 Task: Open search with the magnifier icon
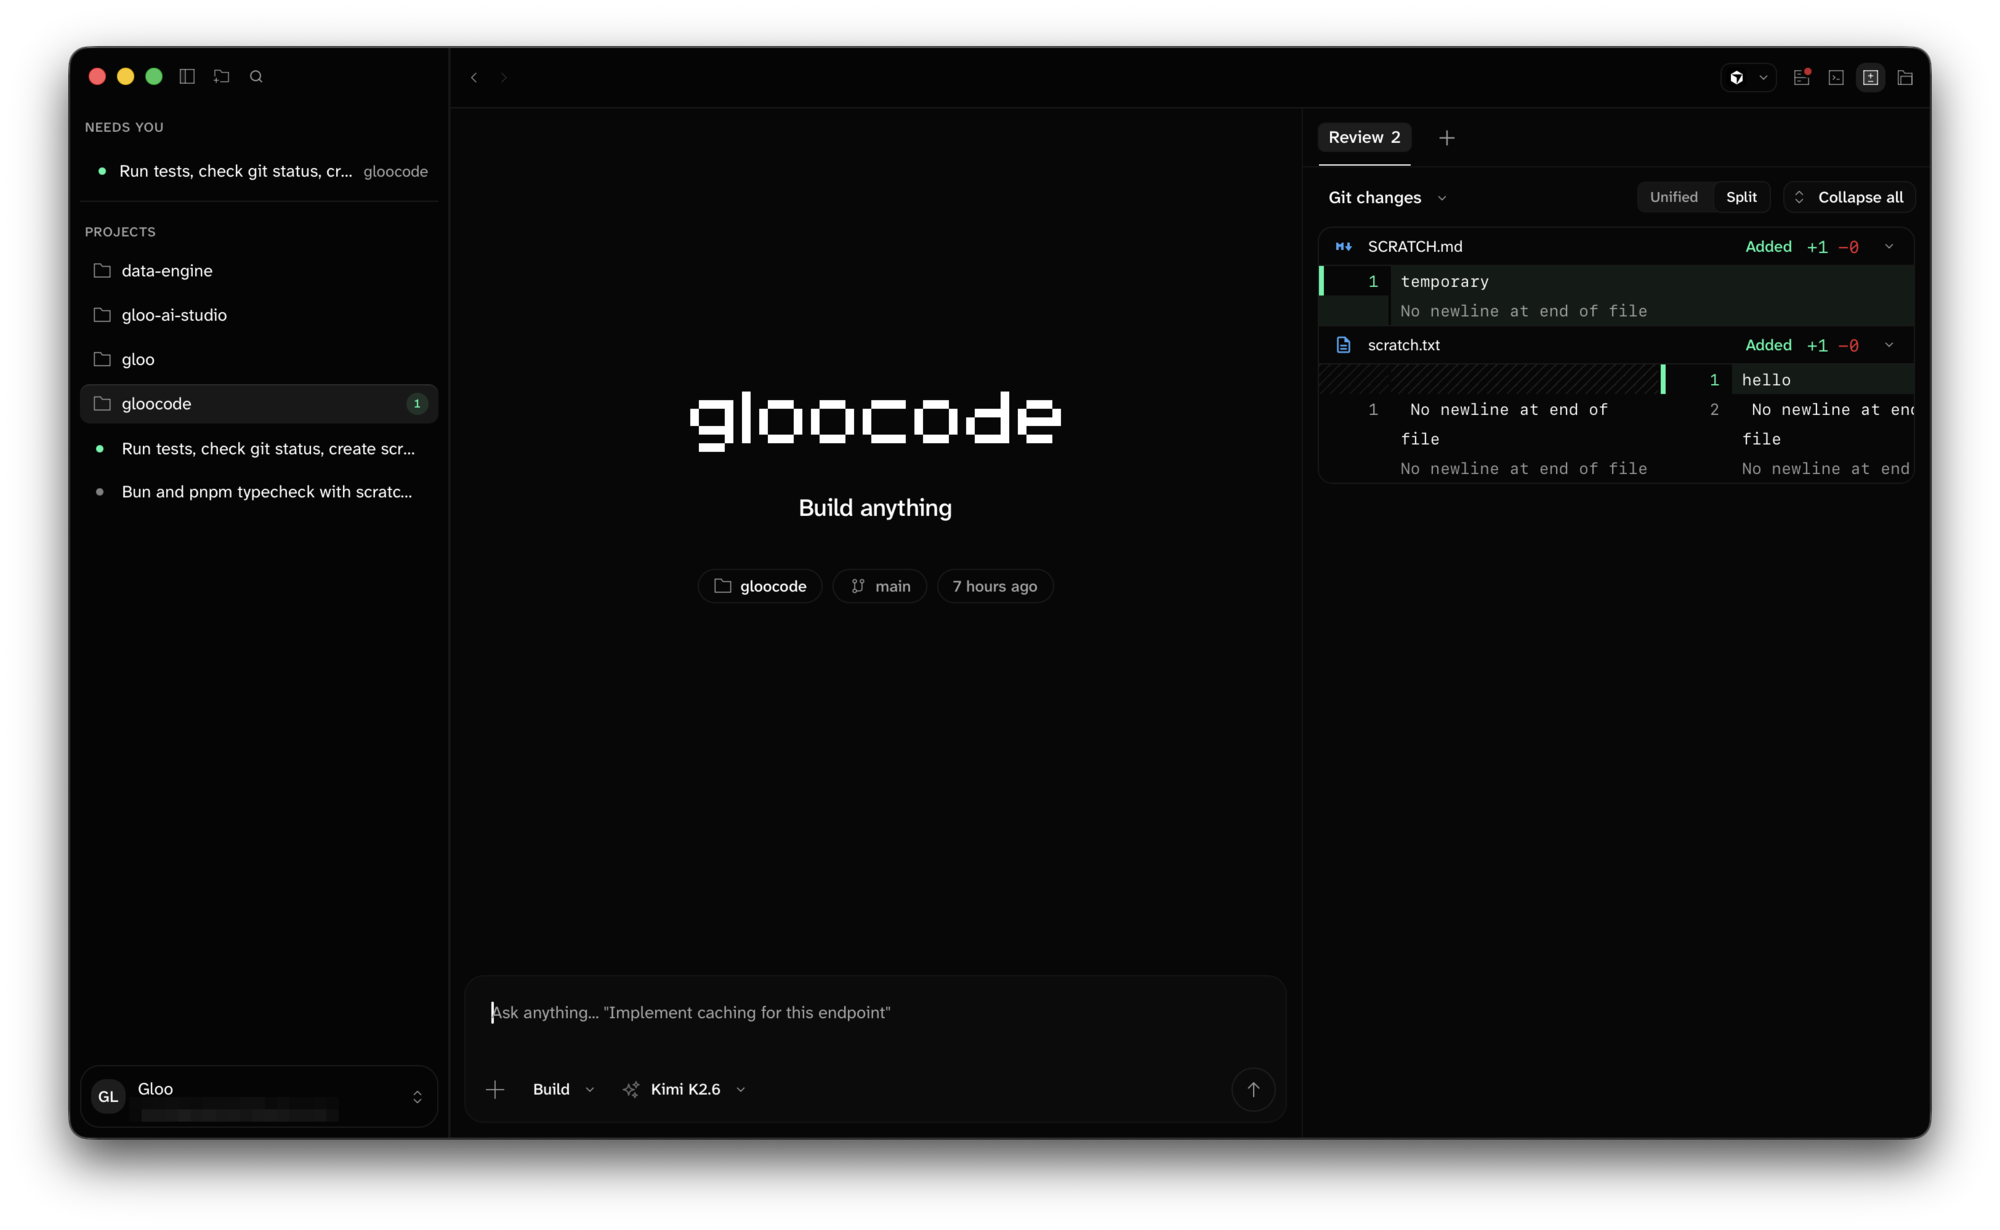click(256, 76)
